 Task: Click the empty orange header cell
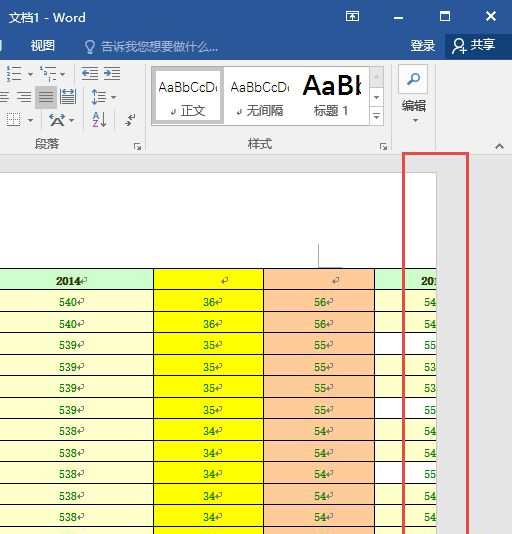[x=319, y=280]
